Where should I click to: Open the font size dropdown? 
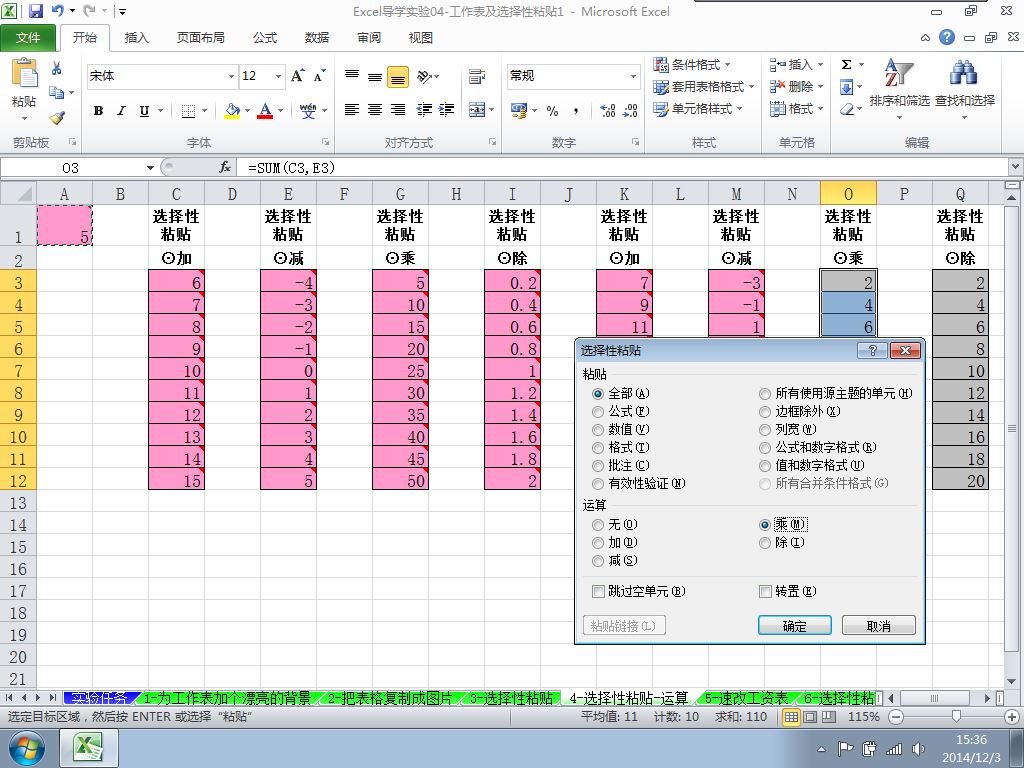click(279, 76)
